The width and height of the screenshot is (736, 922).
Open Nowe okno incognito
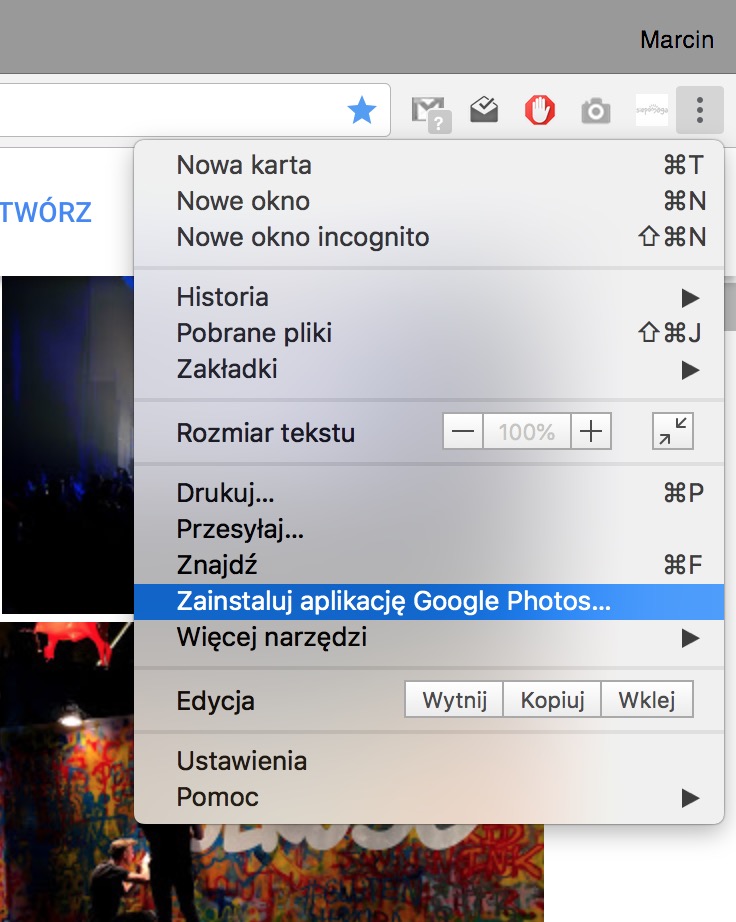[429, 237]
